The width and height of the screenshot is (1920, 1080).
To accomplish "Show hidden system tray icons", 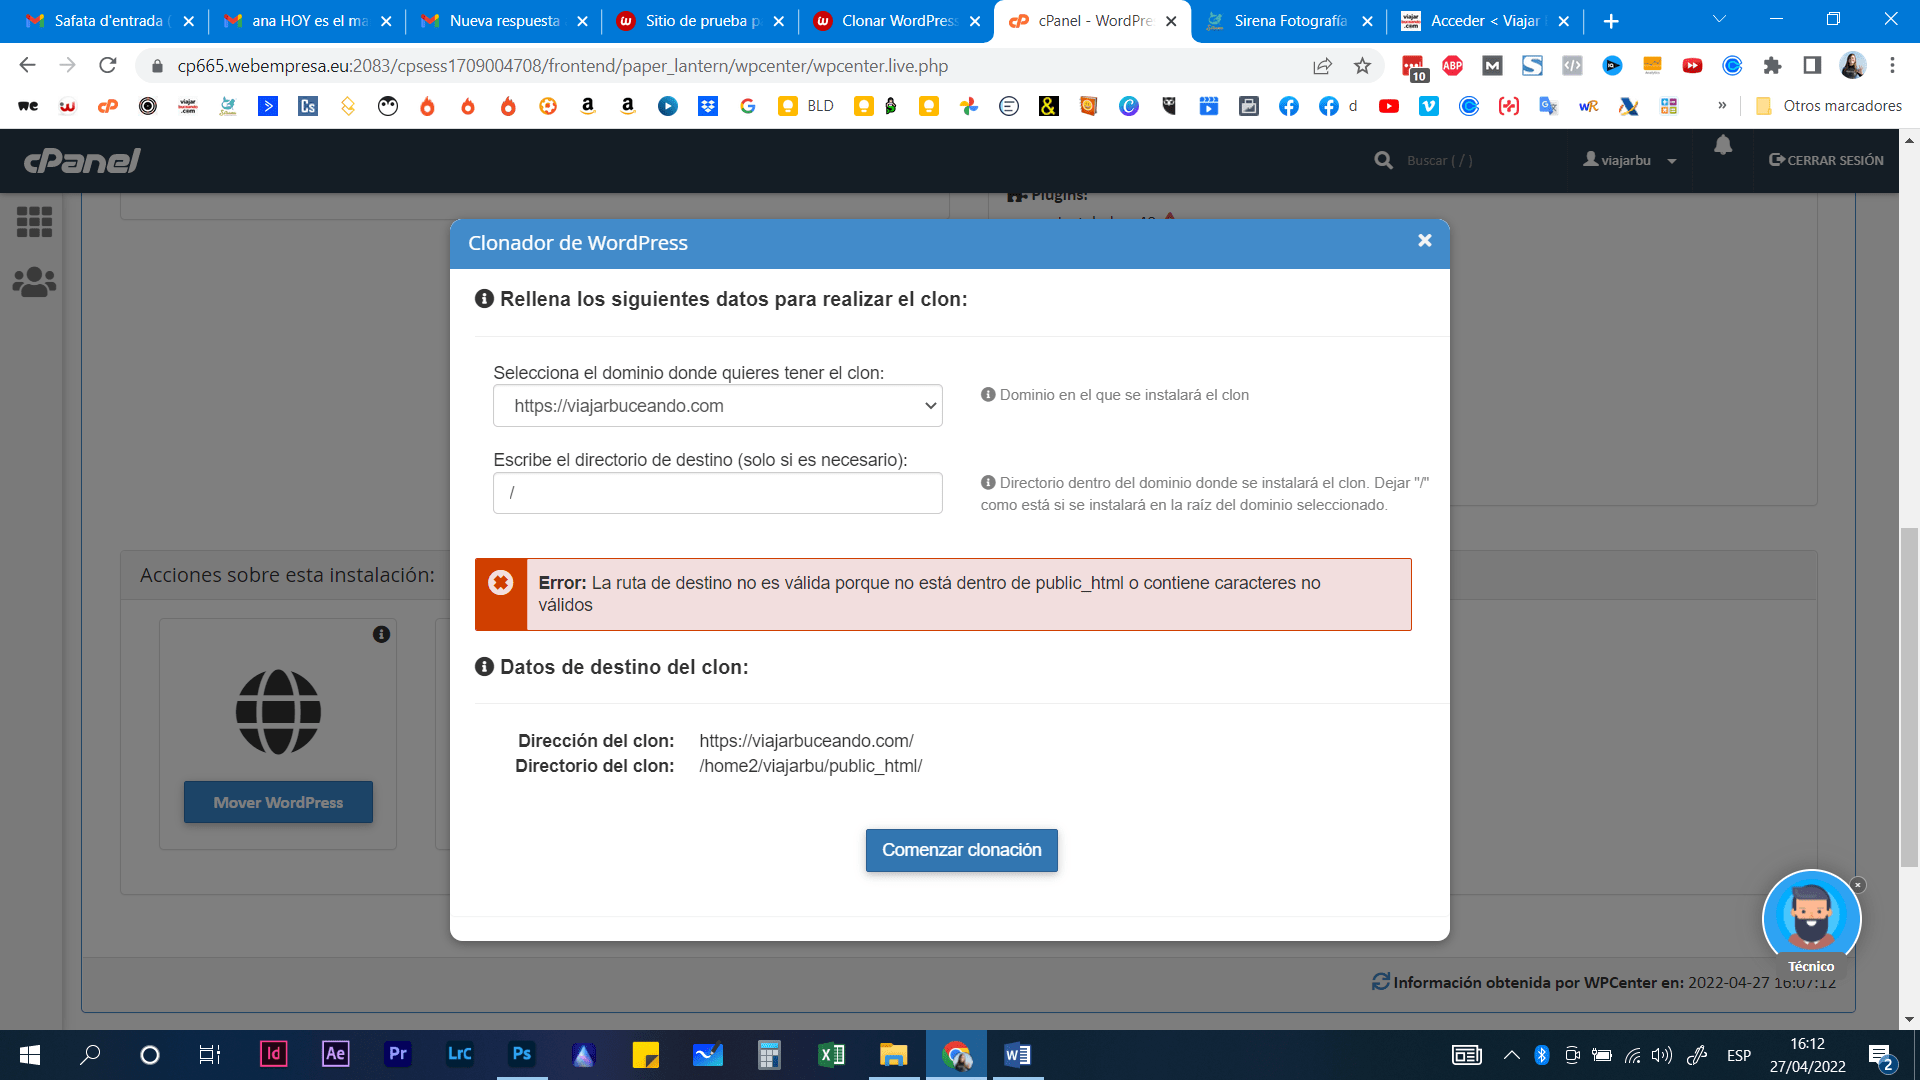I will 1512,1055.
